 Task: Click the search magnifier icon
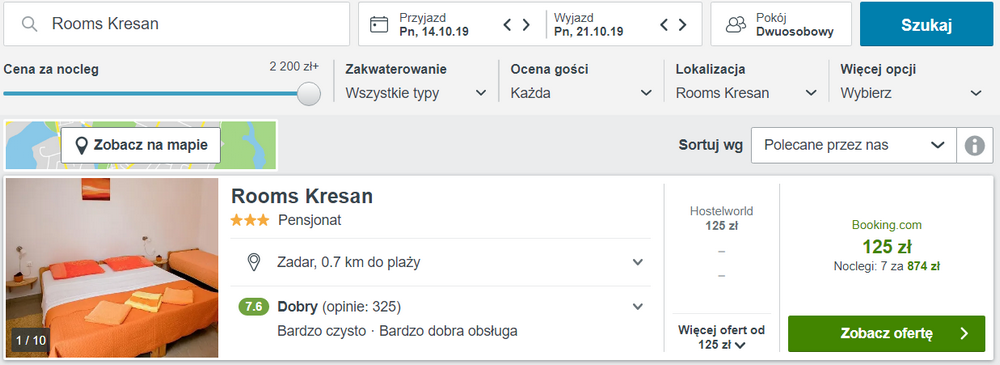pos(29,24)
